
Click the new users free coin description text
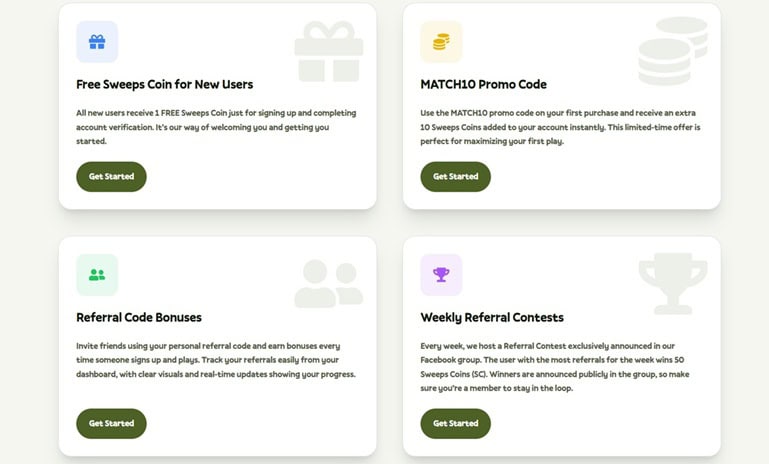click(216, 127)
